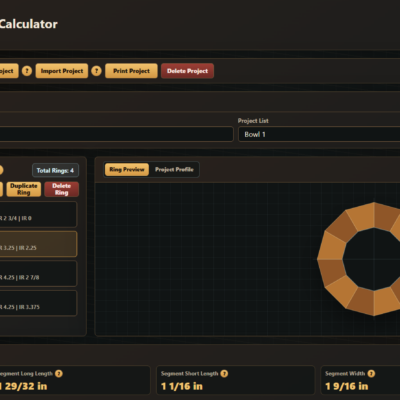Open help icon next to Segment Short Length

tap(224, 374)
